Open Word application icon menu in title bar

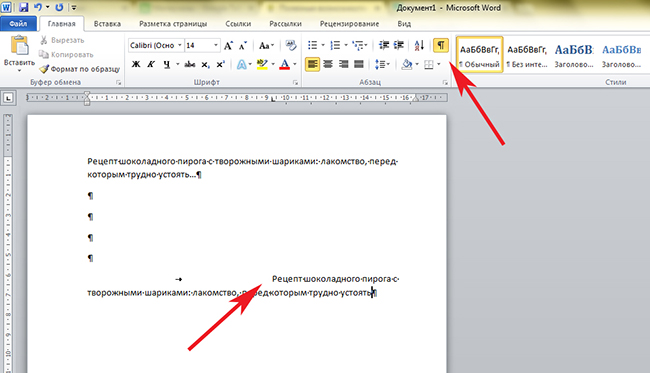(x=7, y=7)
